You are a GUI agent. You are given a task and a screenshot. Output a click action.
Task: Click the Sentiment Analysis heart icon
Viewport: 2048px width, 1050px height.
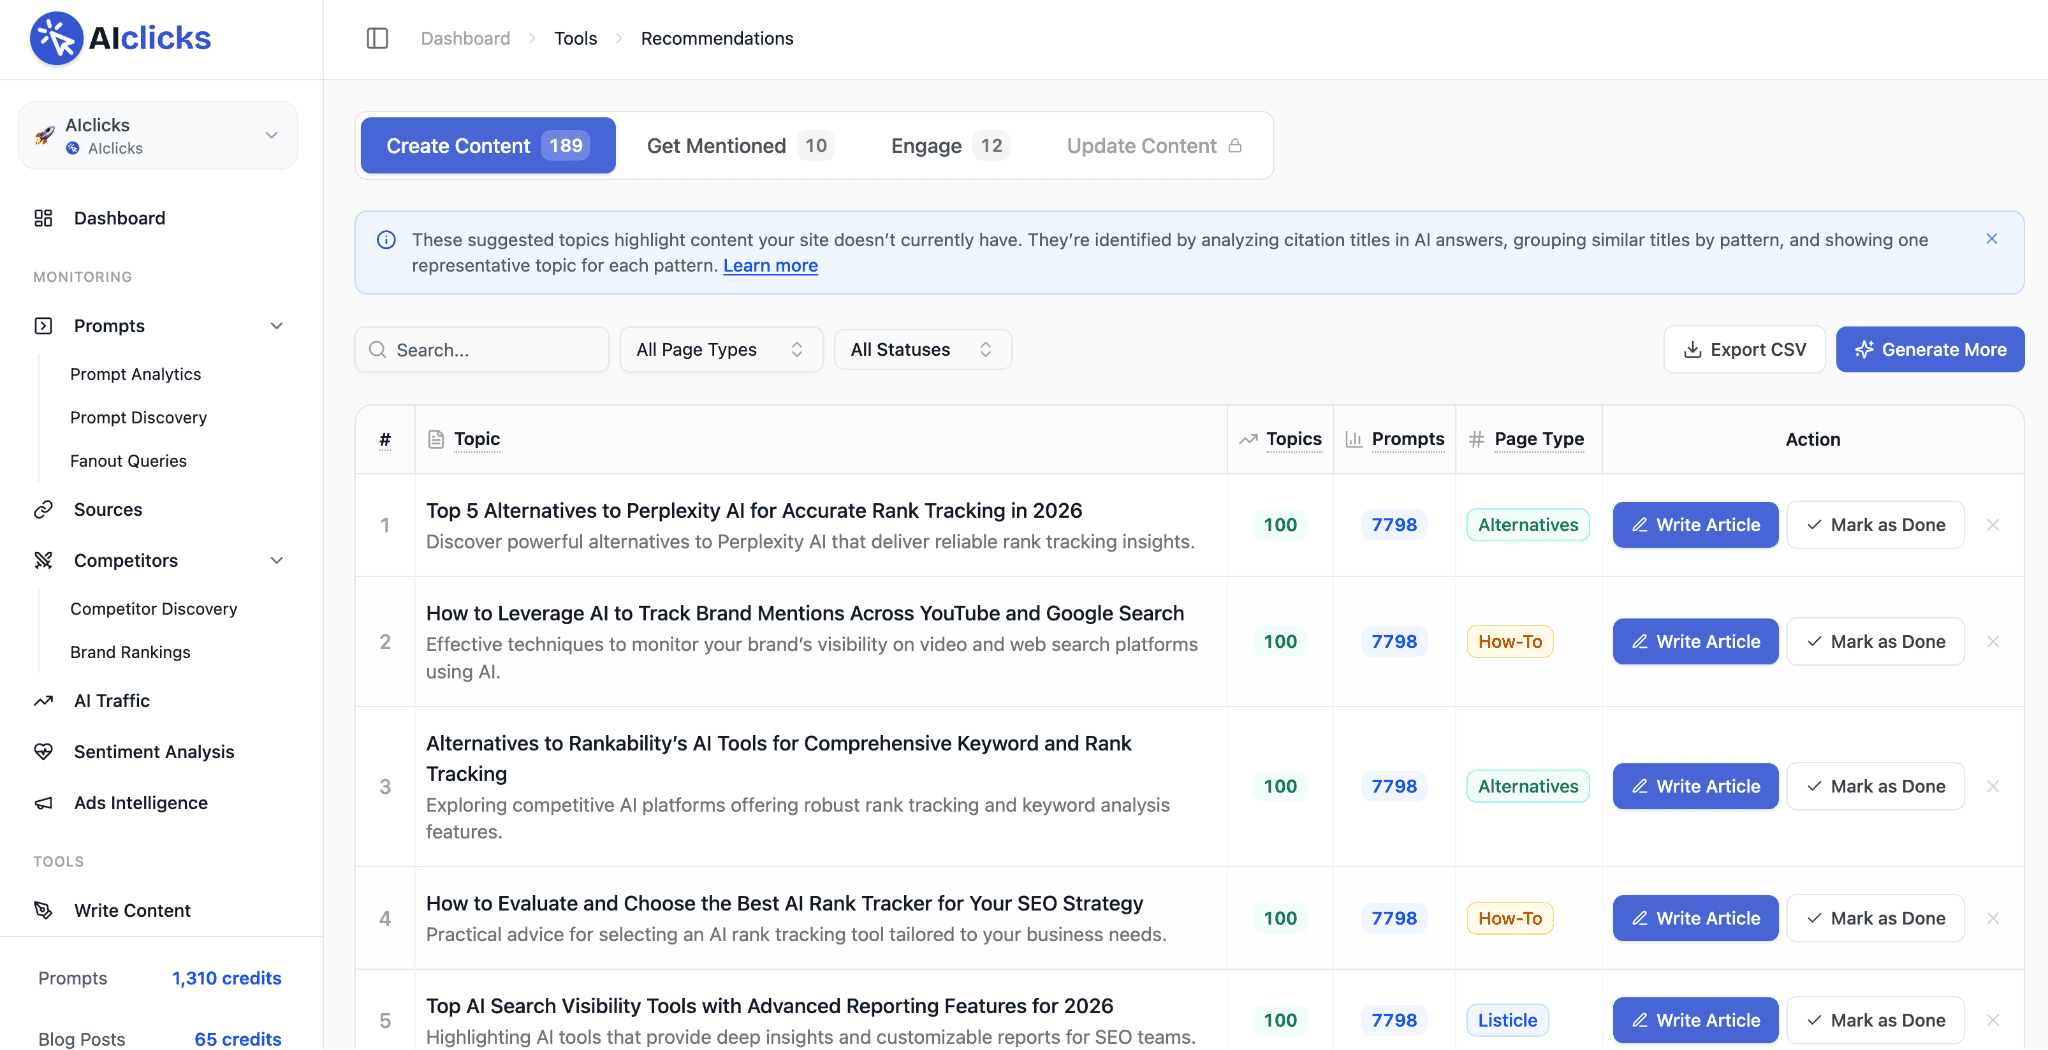(43, 752)
